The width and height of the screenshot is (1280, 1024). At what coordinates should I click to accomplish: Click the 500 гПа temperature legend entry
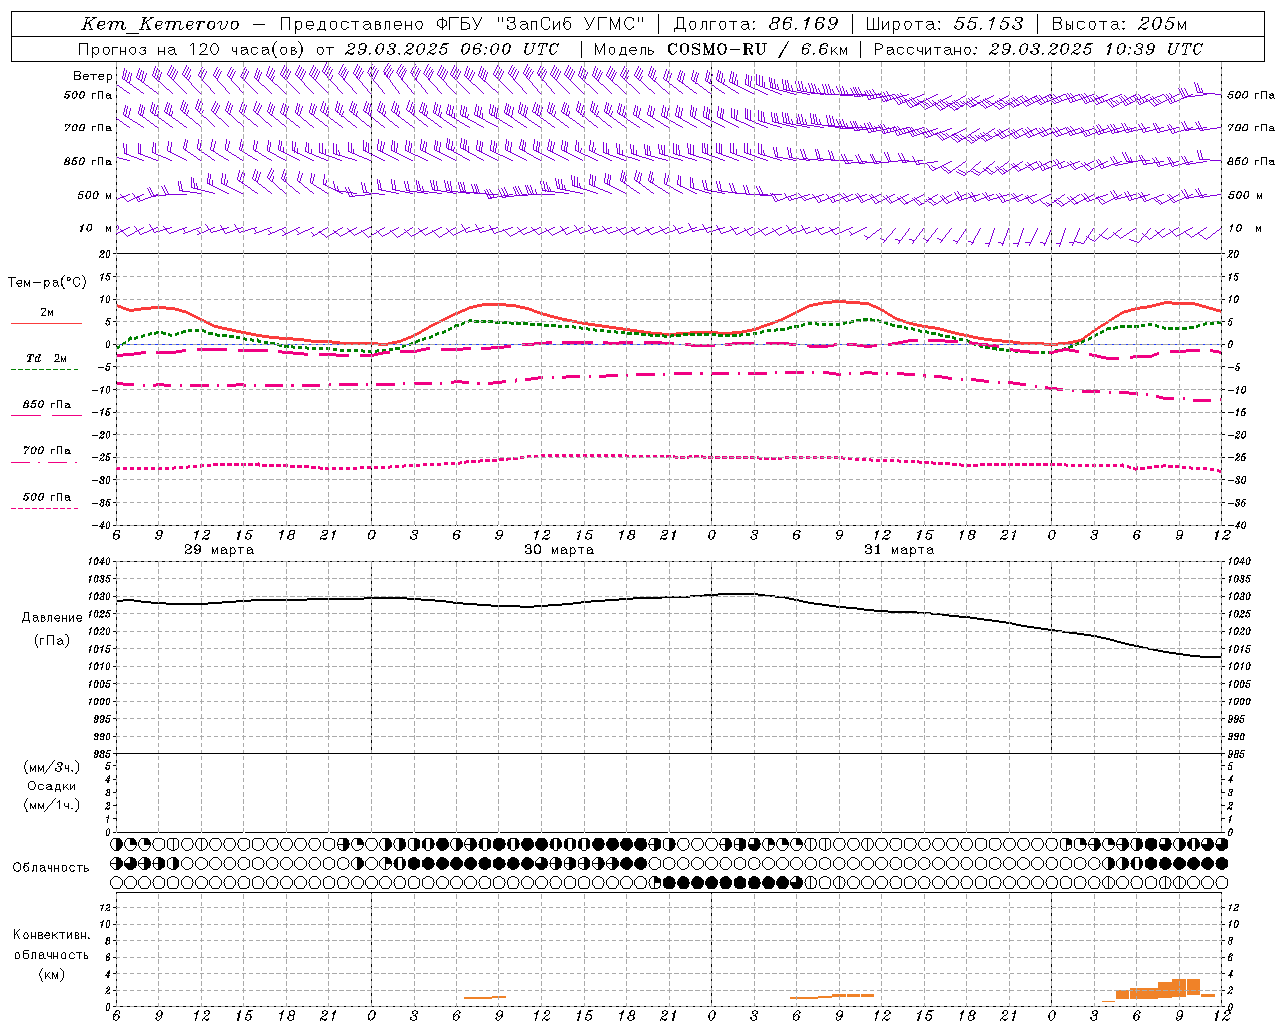(46, 497)
